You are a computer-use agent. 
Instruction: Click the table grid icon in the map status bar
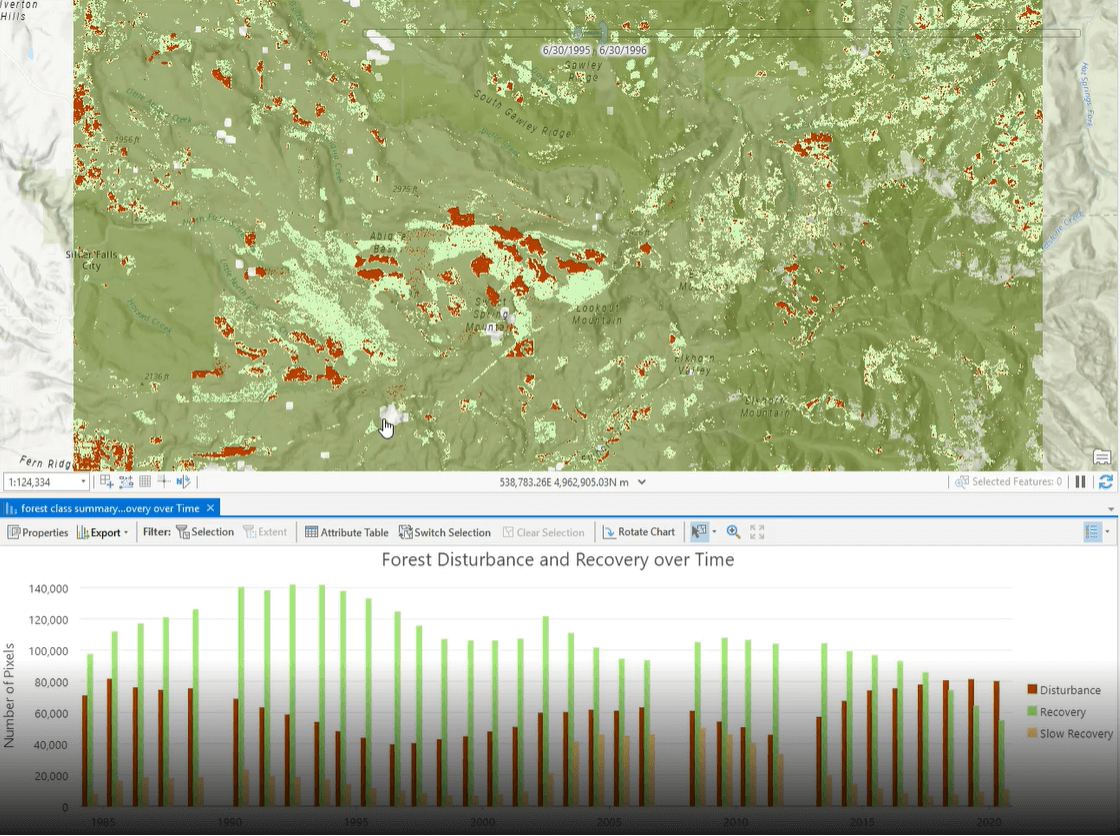(x=145, y=481)
